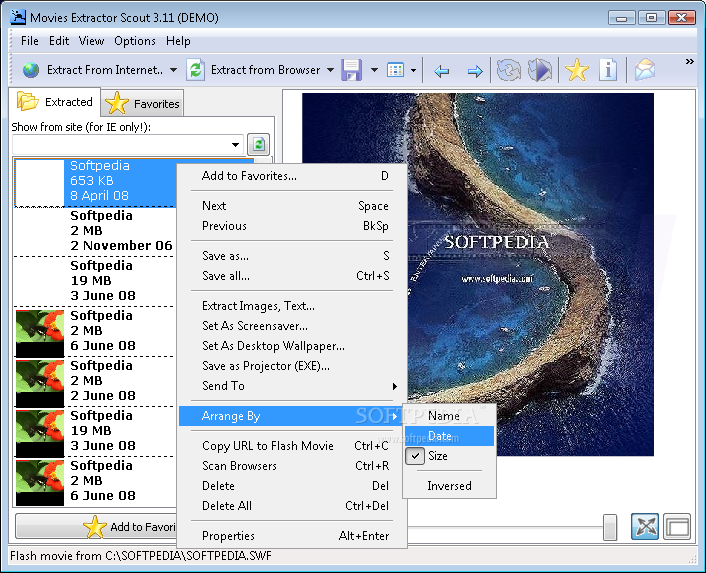
Task: Open the Show from site combo box
Action: tap(128, 144)
